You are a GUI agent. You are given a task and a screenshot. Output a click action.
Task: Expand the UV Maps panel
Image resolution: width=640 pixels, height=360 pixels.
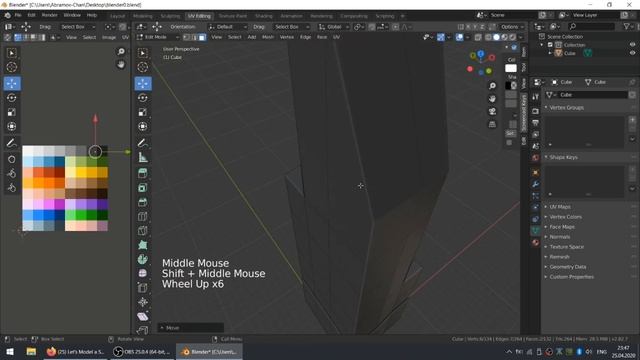(560, 207)
